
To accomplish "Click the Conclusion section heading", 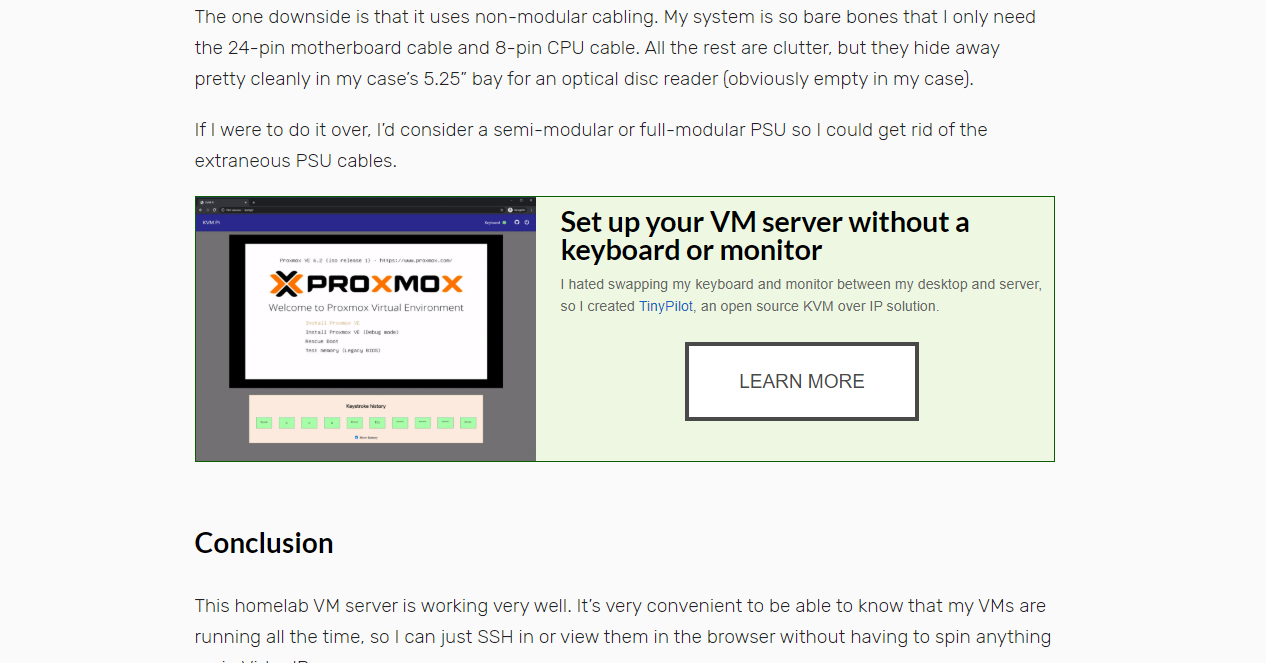I will (x=264, y=543).
